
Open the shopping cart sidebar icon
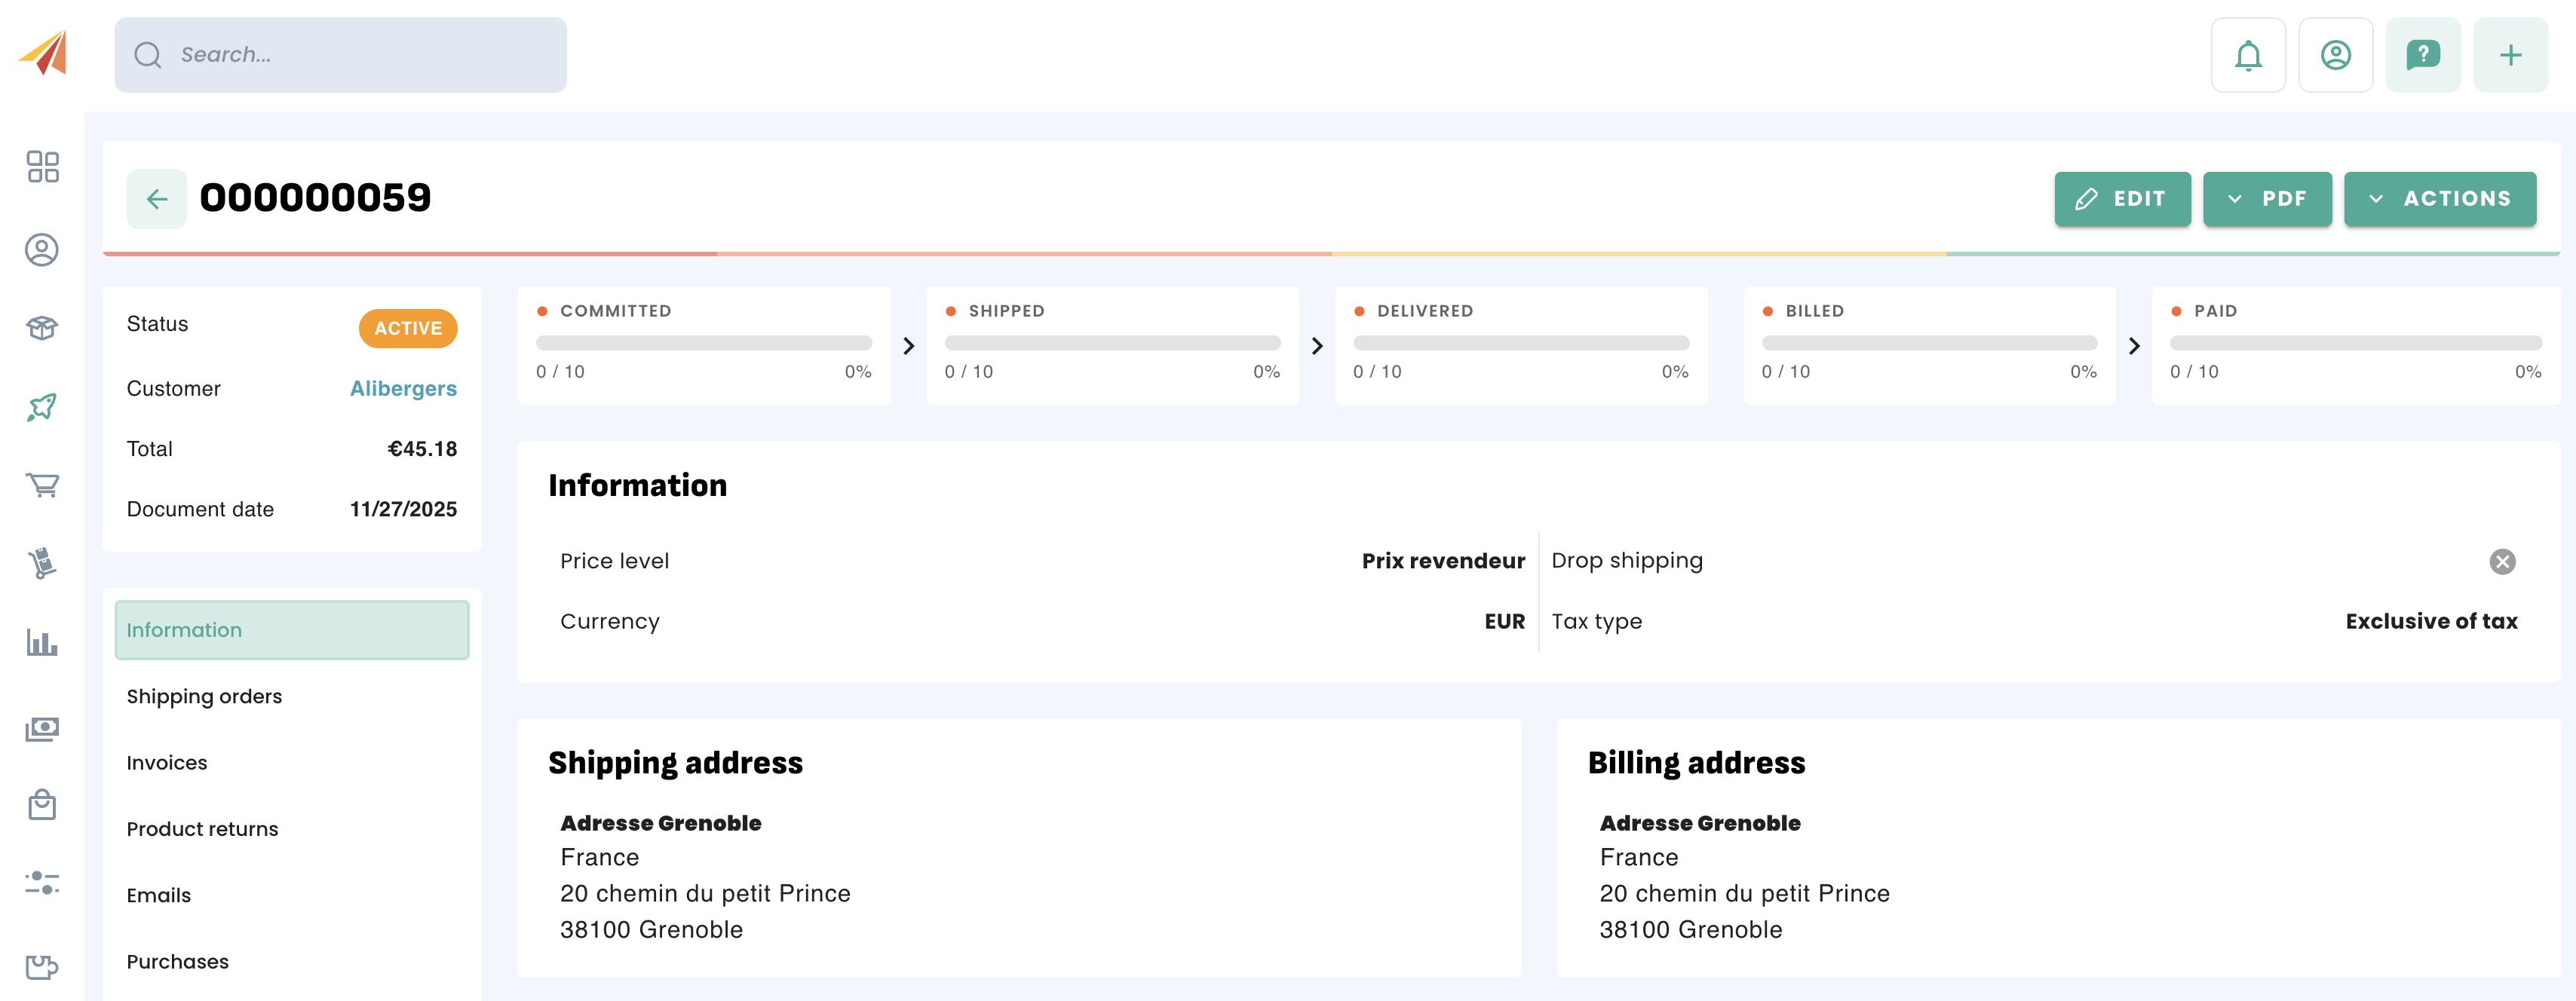click(42, 485)
